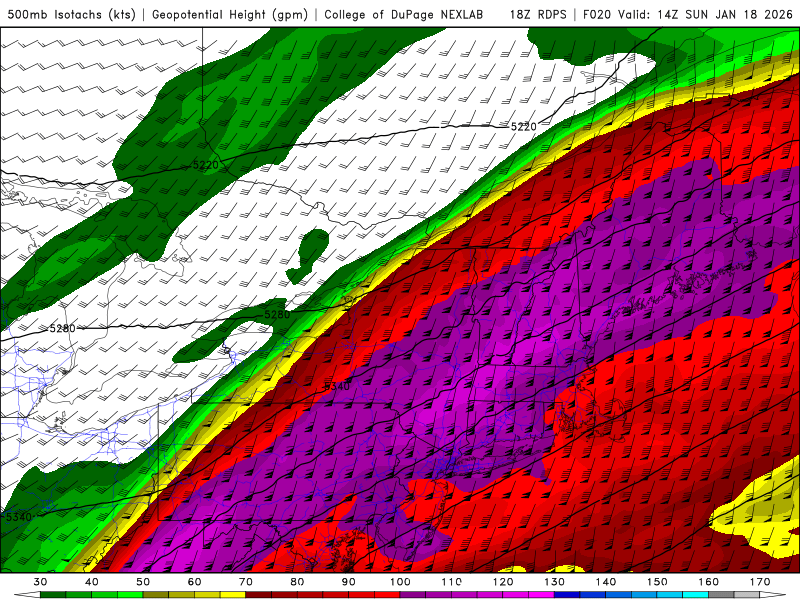
Task: Click the bright magenta 125-130 kt legend swatch
Action: coord(542,594)
